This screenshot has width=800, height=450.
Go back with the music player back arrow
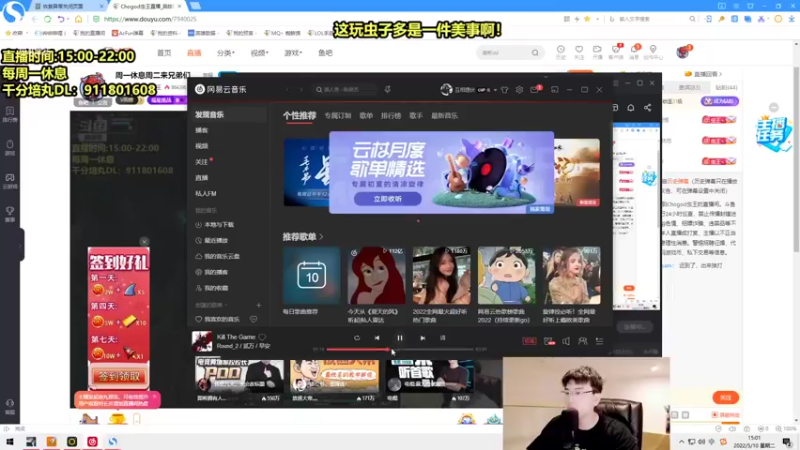(x=287, y=89)
